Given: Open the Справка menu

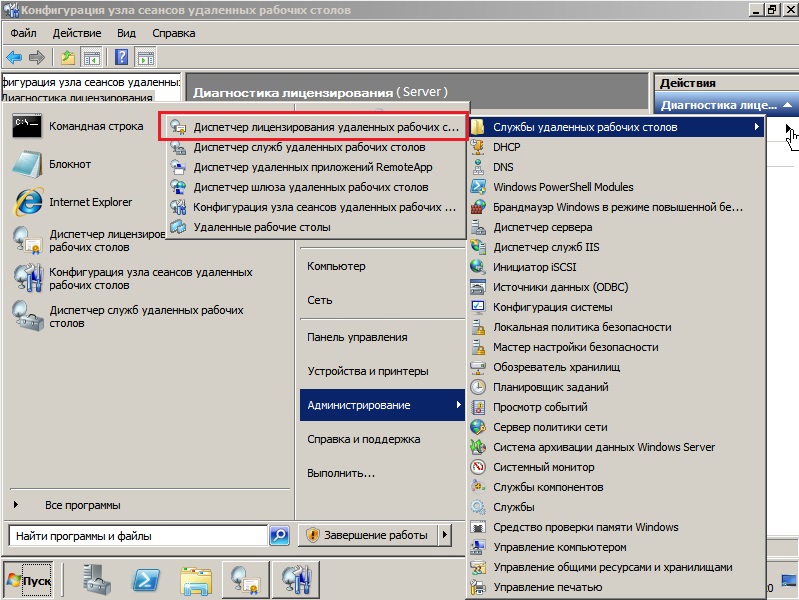Looking at the screenshot, I should coord(174,33).
